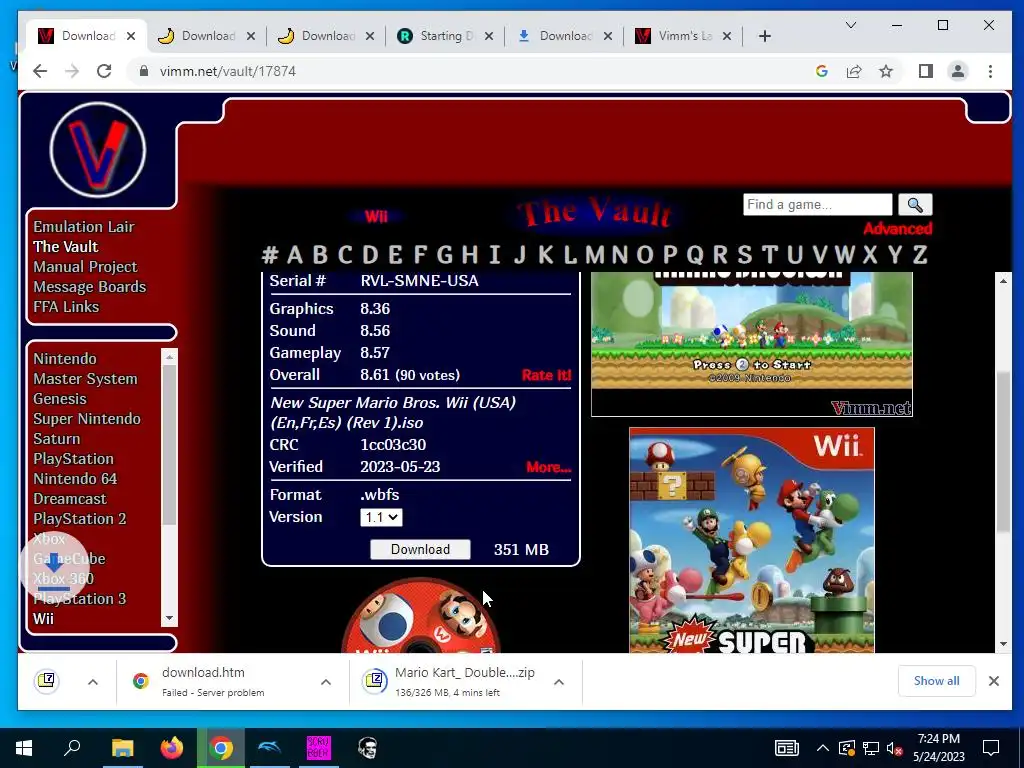Open Dolphin emulator from the taskbar
Viewport: 1024px width, 768px height.
coord(269,748)
